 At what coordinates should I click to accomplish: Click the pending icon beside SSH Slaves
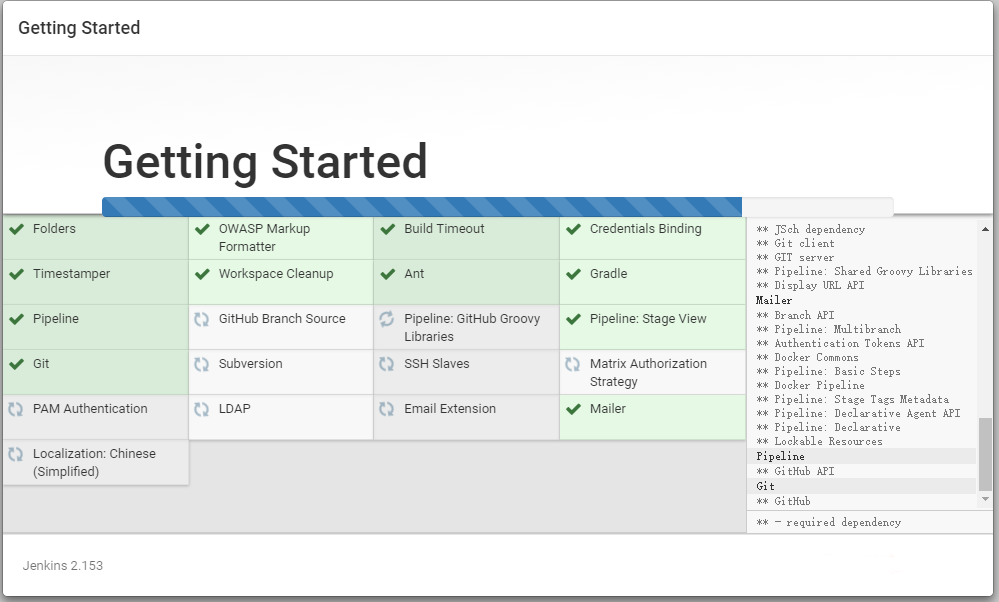coord(387,364)
